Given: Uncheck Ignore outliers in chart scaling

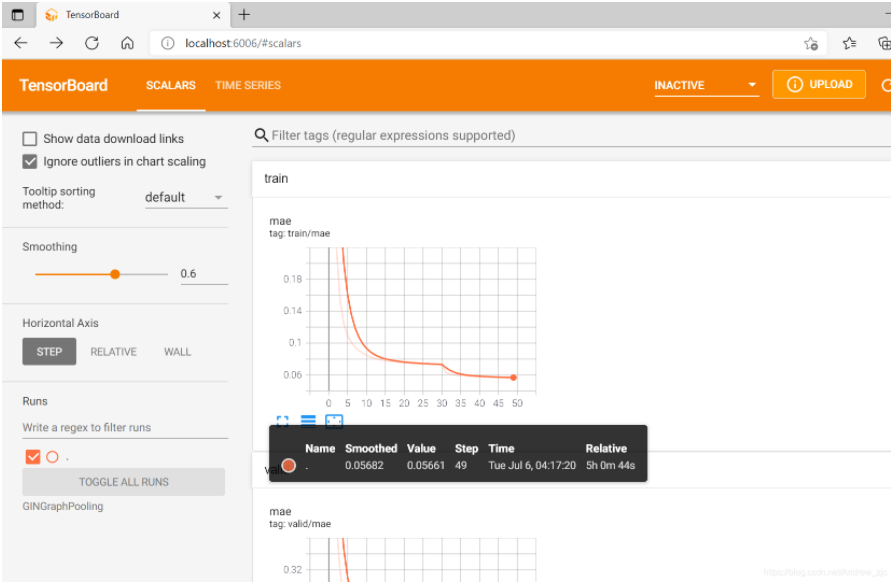Looking at the screenshot, I should (x=30, y=162).
